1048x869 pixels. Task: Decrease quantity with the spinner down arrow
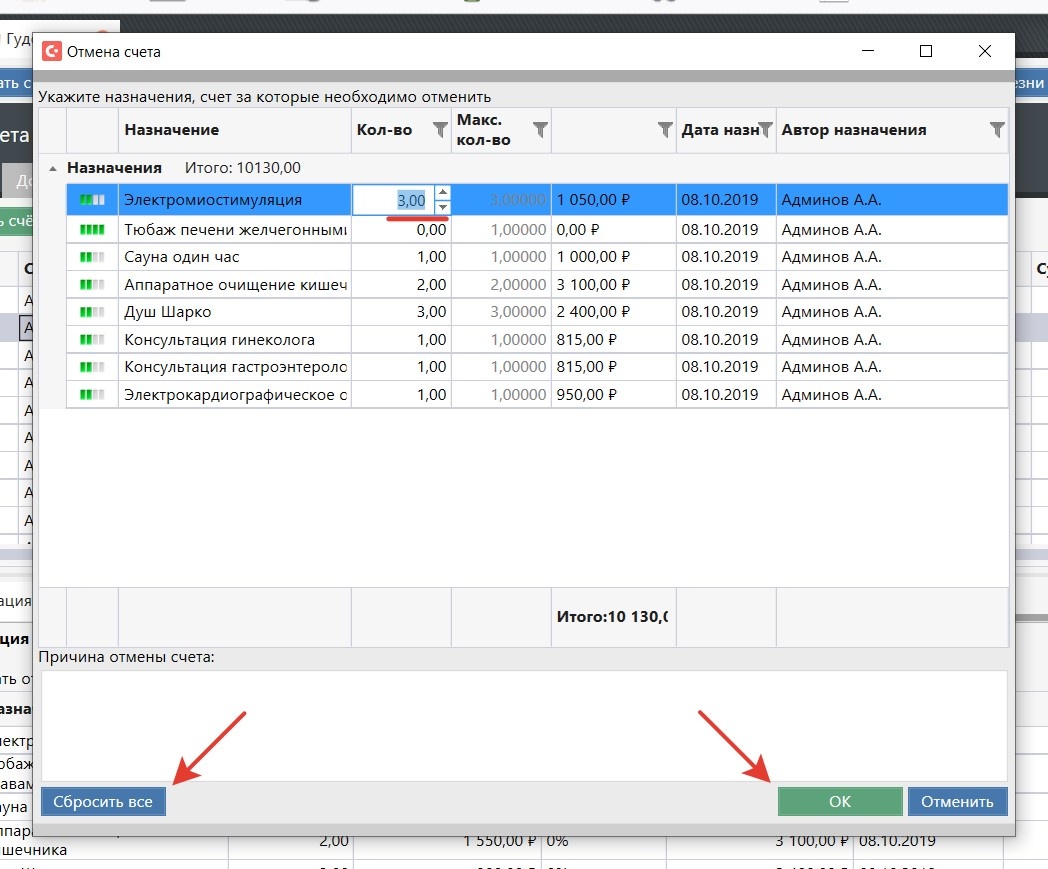pos(442,207)
